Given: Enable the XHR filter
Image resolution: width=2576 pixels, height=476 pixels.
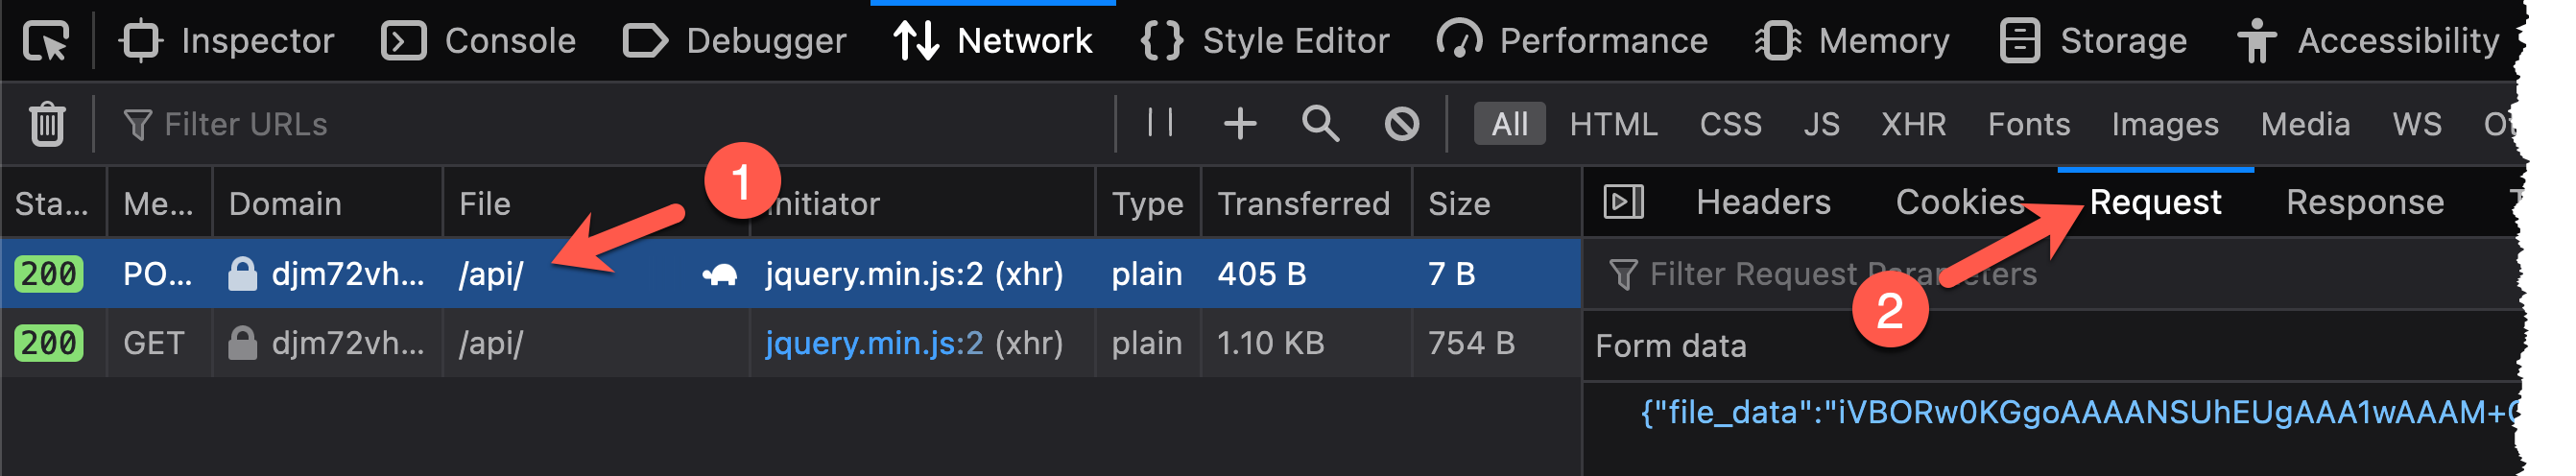Looking at the screenshot, I should point(1913,124).
